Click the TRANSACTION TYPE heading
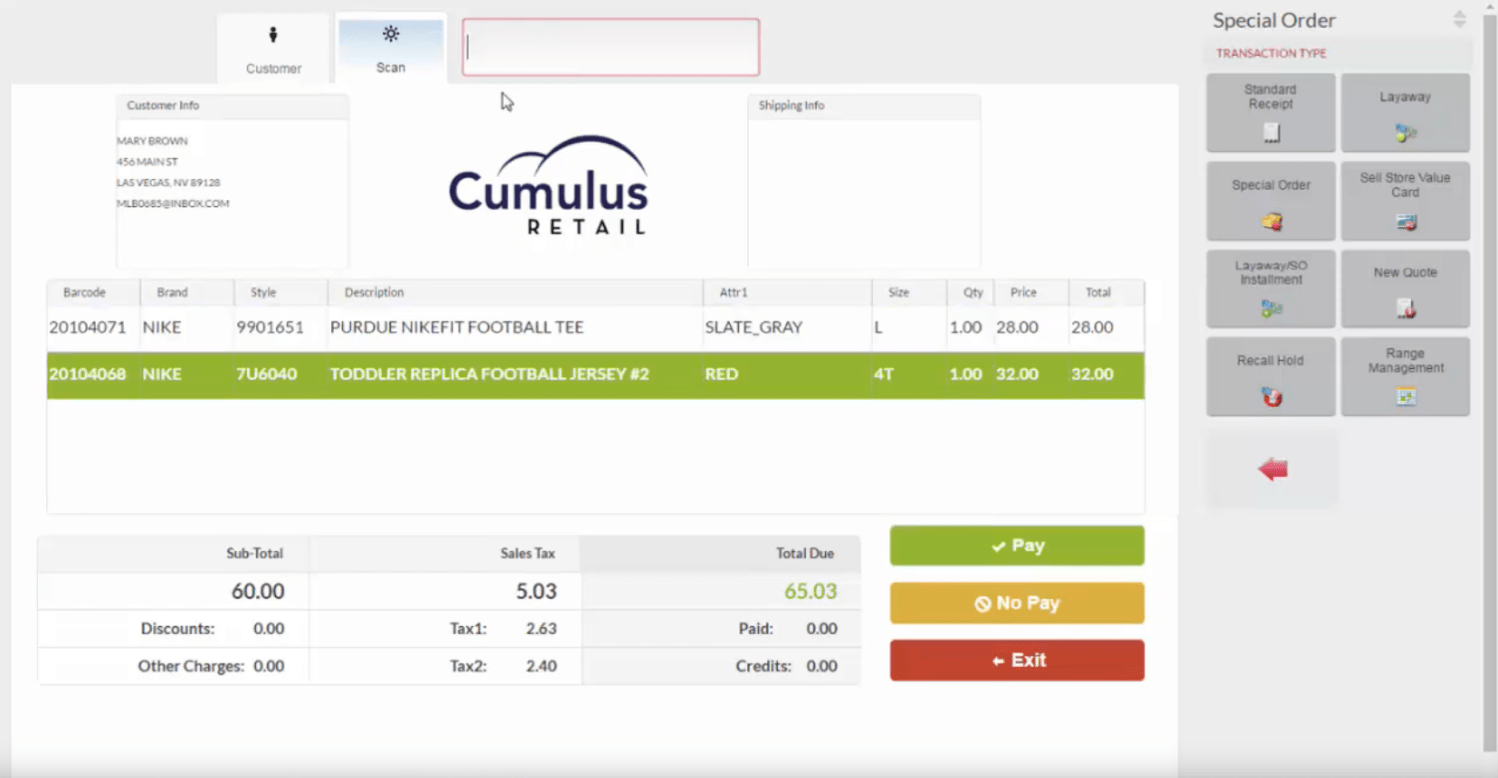Viewport: 1498px width, 778px height. [x=1271, y=54]
